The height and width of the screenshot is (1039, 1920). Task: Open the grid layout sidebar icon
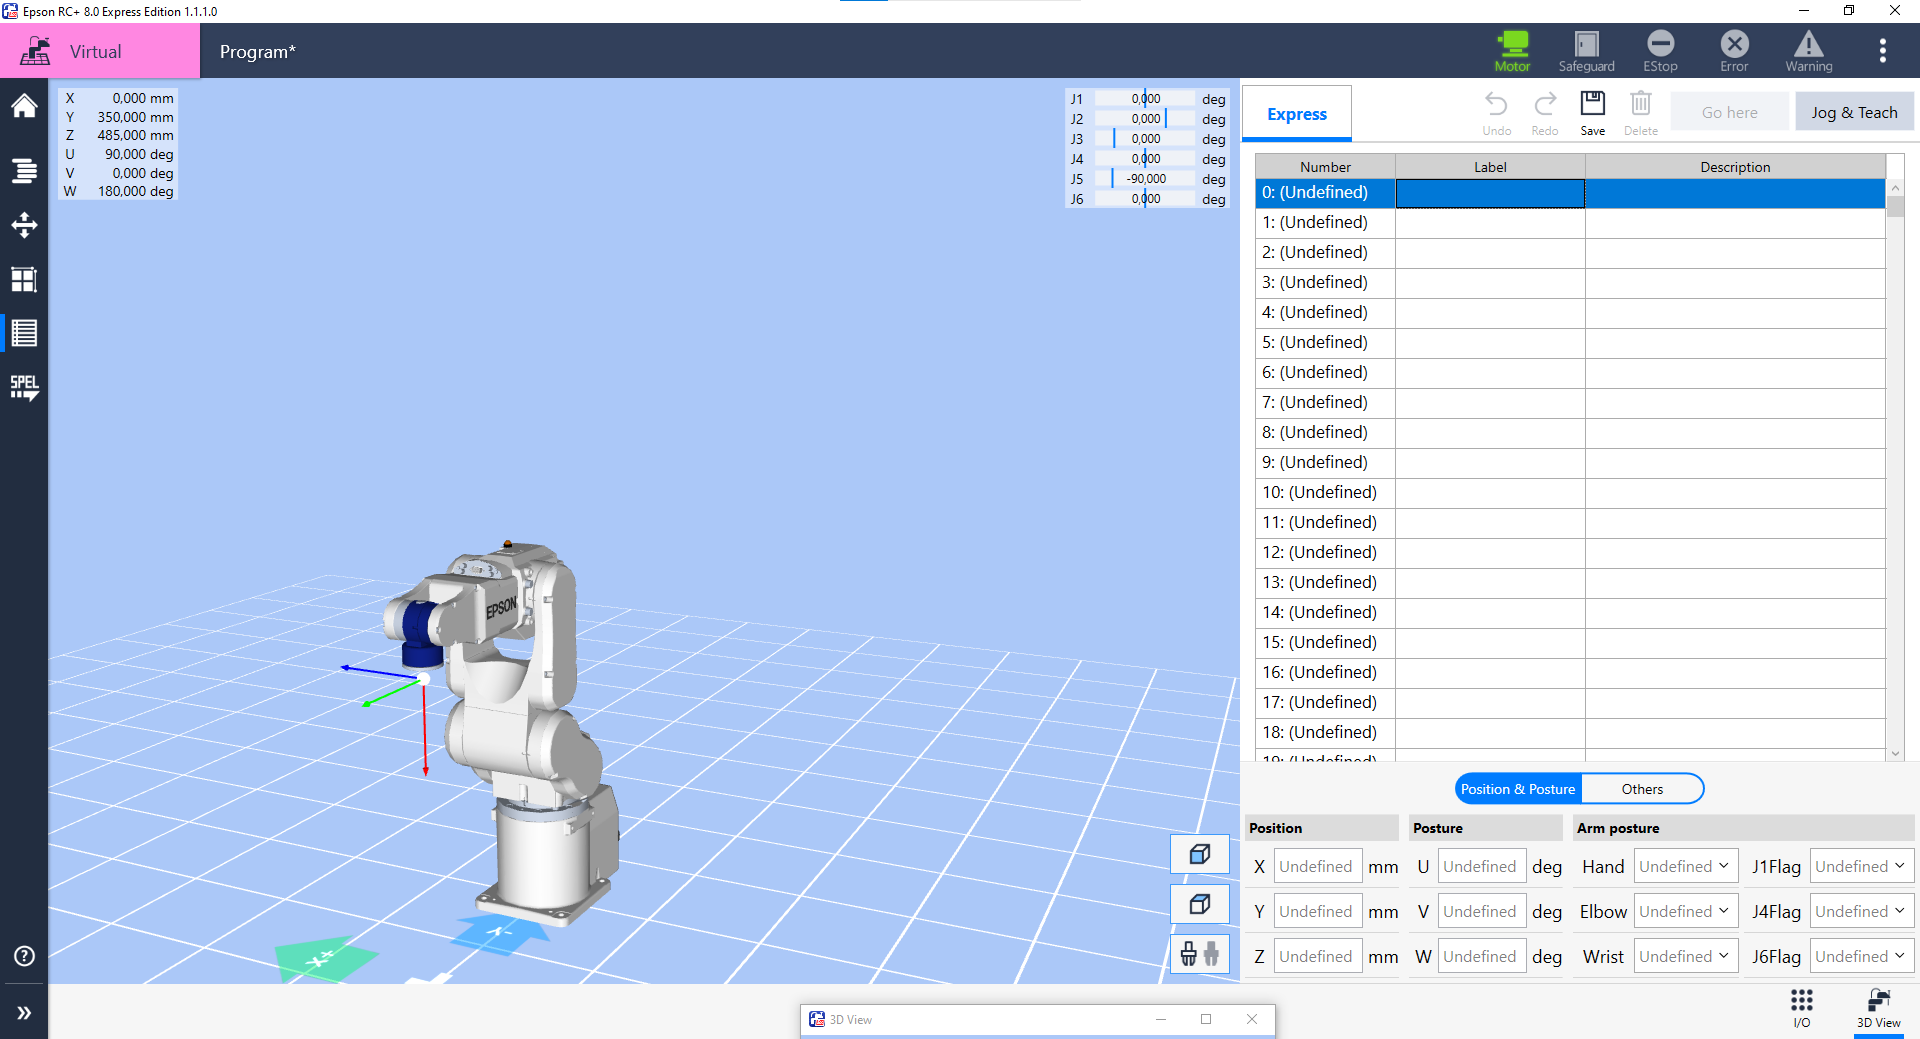pyautogui.click(x=24, y=279)
